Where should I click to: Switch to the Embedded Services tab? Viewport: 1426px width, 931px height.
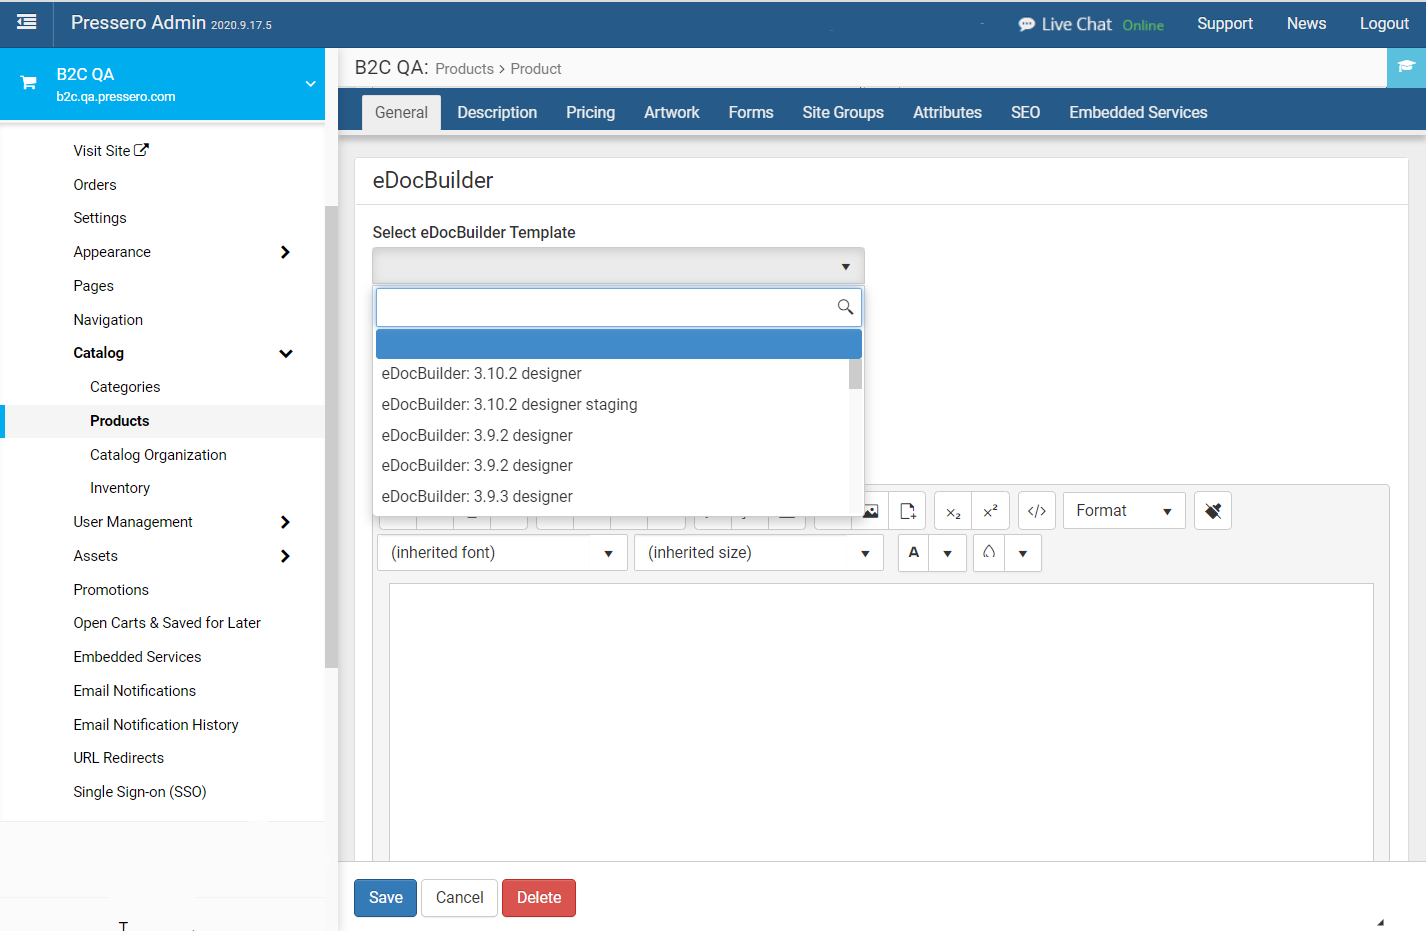point(1138,113)
